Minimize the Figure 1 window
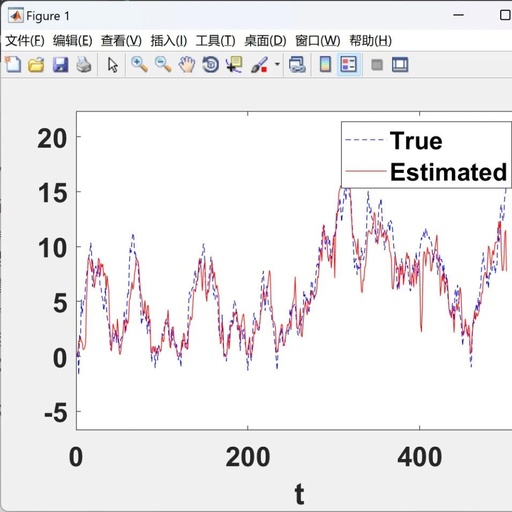The image size is (512, 512). [458, 15]
